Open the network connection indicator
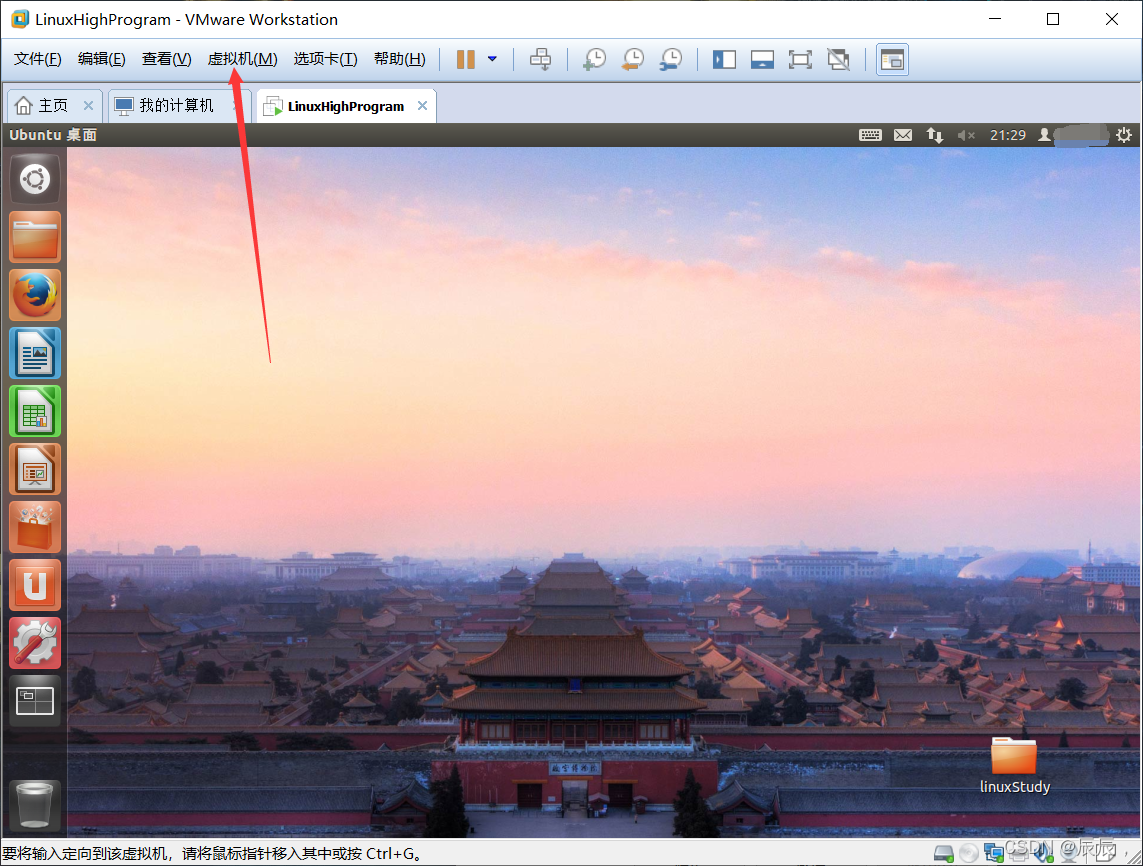The width and height of the screenshot is (1143, 866). pos(935,135)
